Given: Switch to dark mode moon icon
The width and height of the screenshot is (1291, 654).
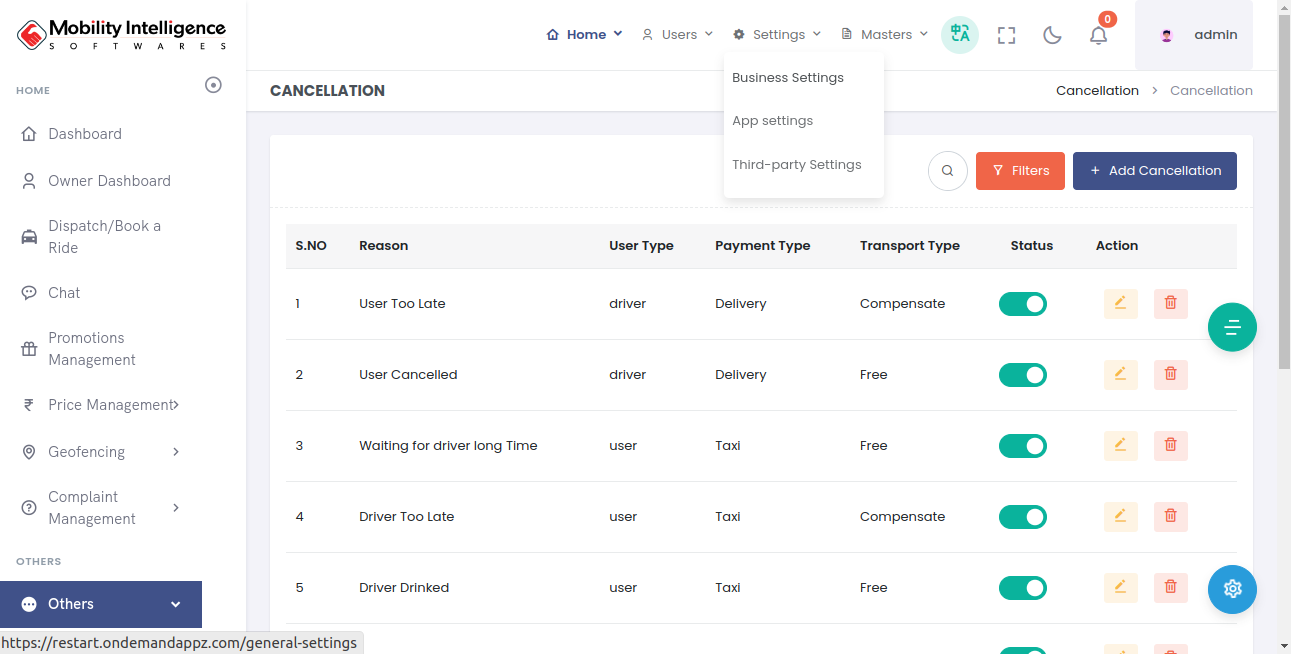Looking at the screenshot, I should 1052,35.
